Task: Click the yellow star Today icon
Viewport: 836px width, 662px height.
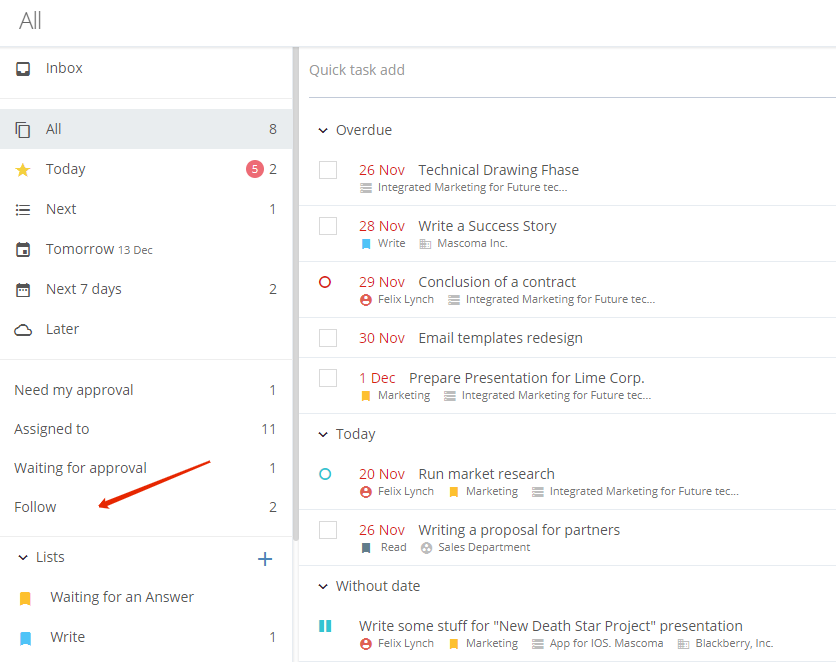Action: click(23, 170)
